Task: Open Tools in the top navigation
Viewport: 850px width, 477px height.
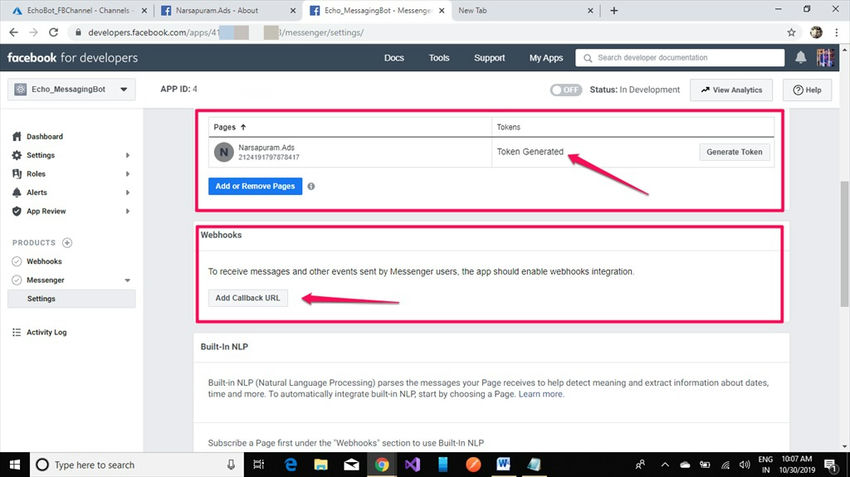Action: tap(439, 57)
